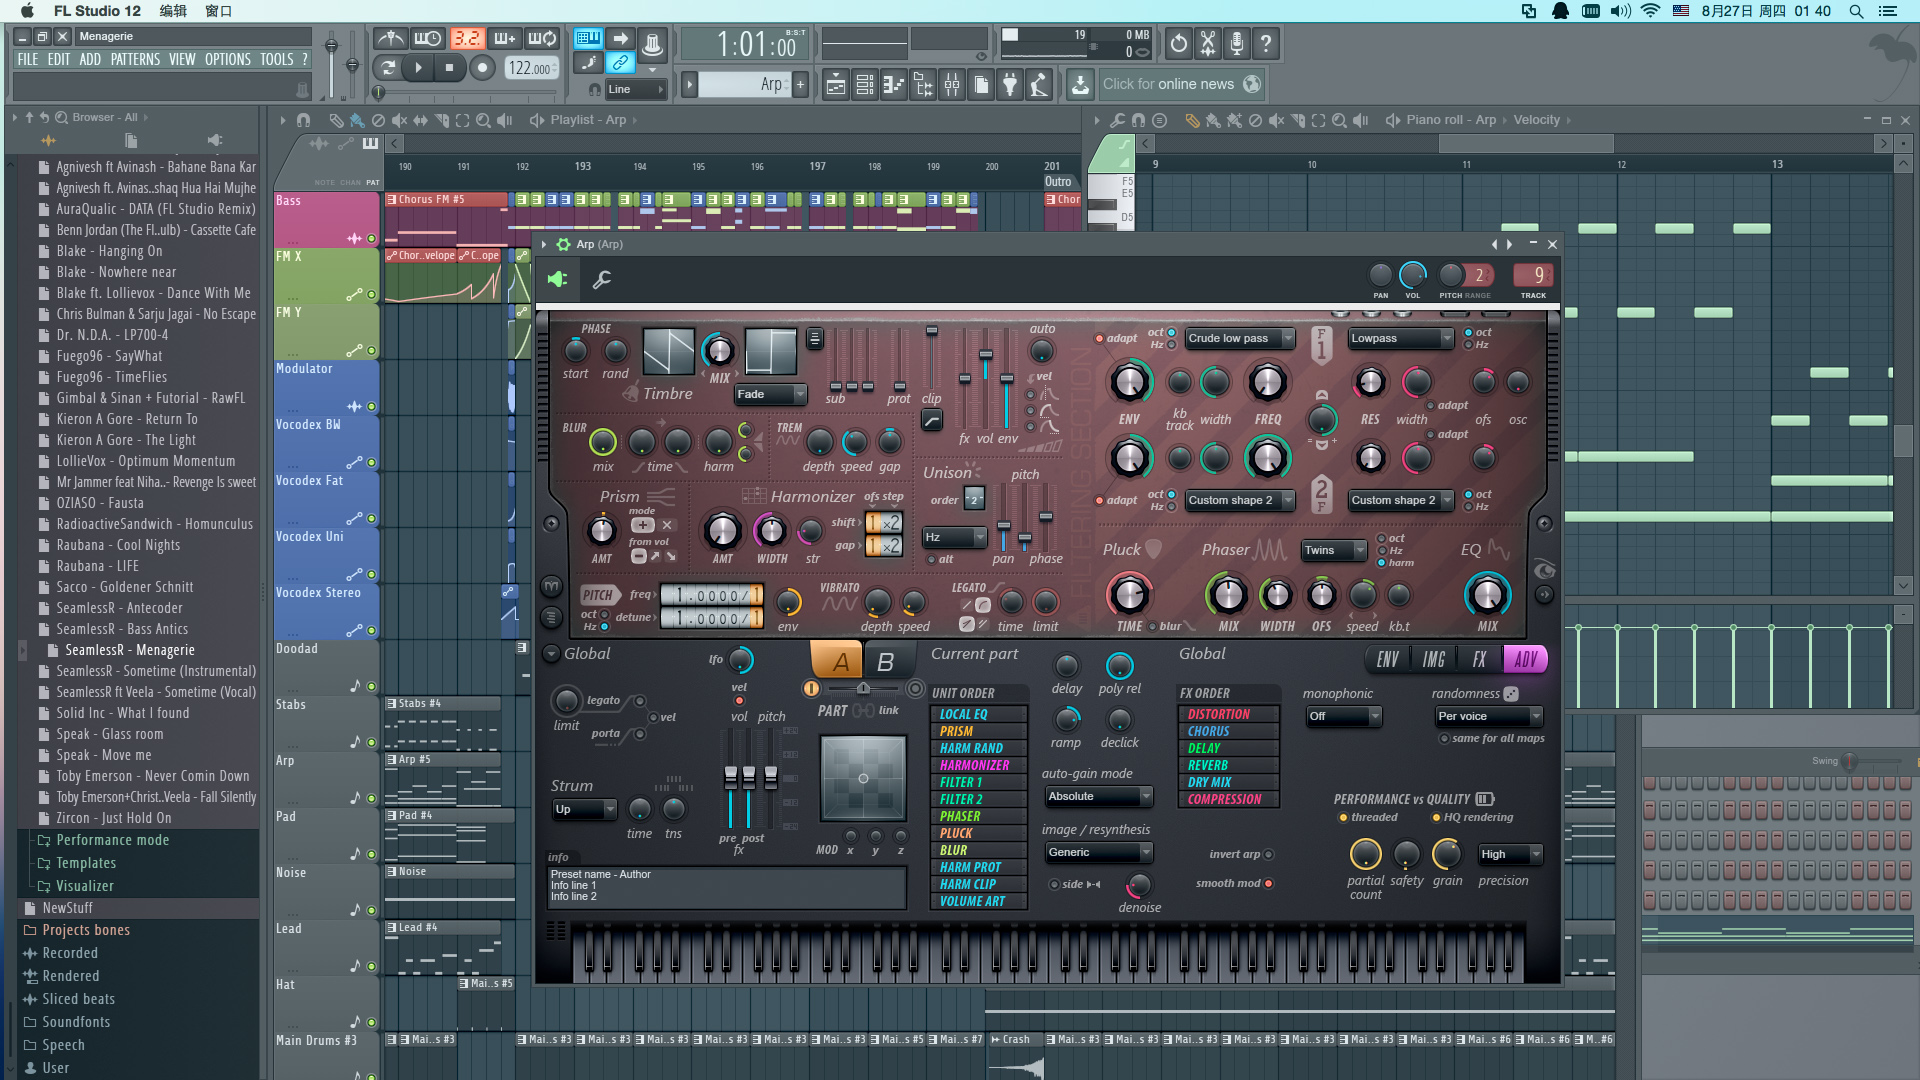The height and width of the screenshot is (1080, 1920).
Task: Click the Record button
Action: (482, 68)
